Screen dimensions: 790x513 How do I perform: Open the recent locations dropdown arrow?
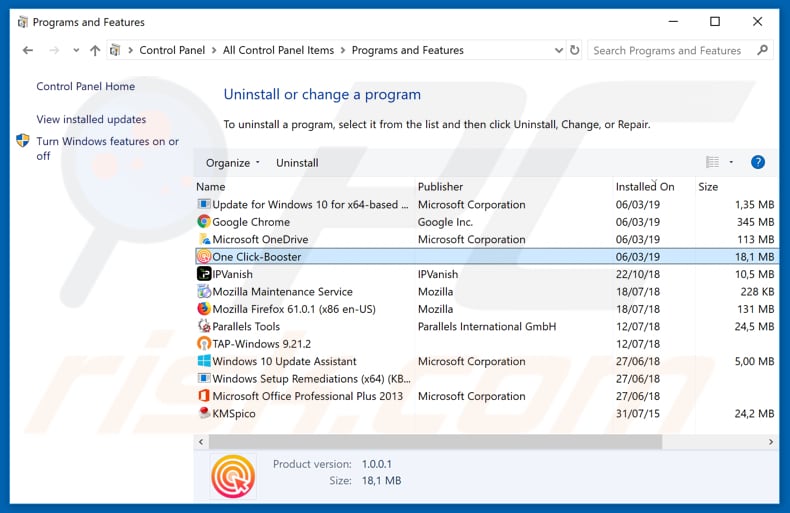(x=76, y=50)
